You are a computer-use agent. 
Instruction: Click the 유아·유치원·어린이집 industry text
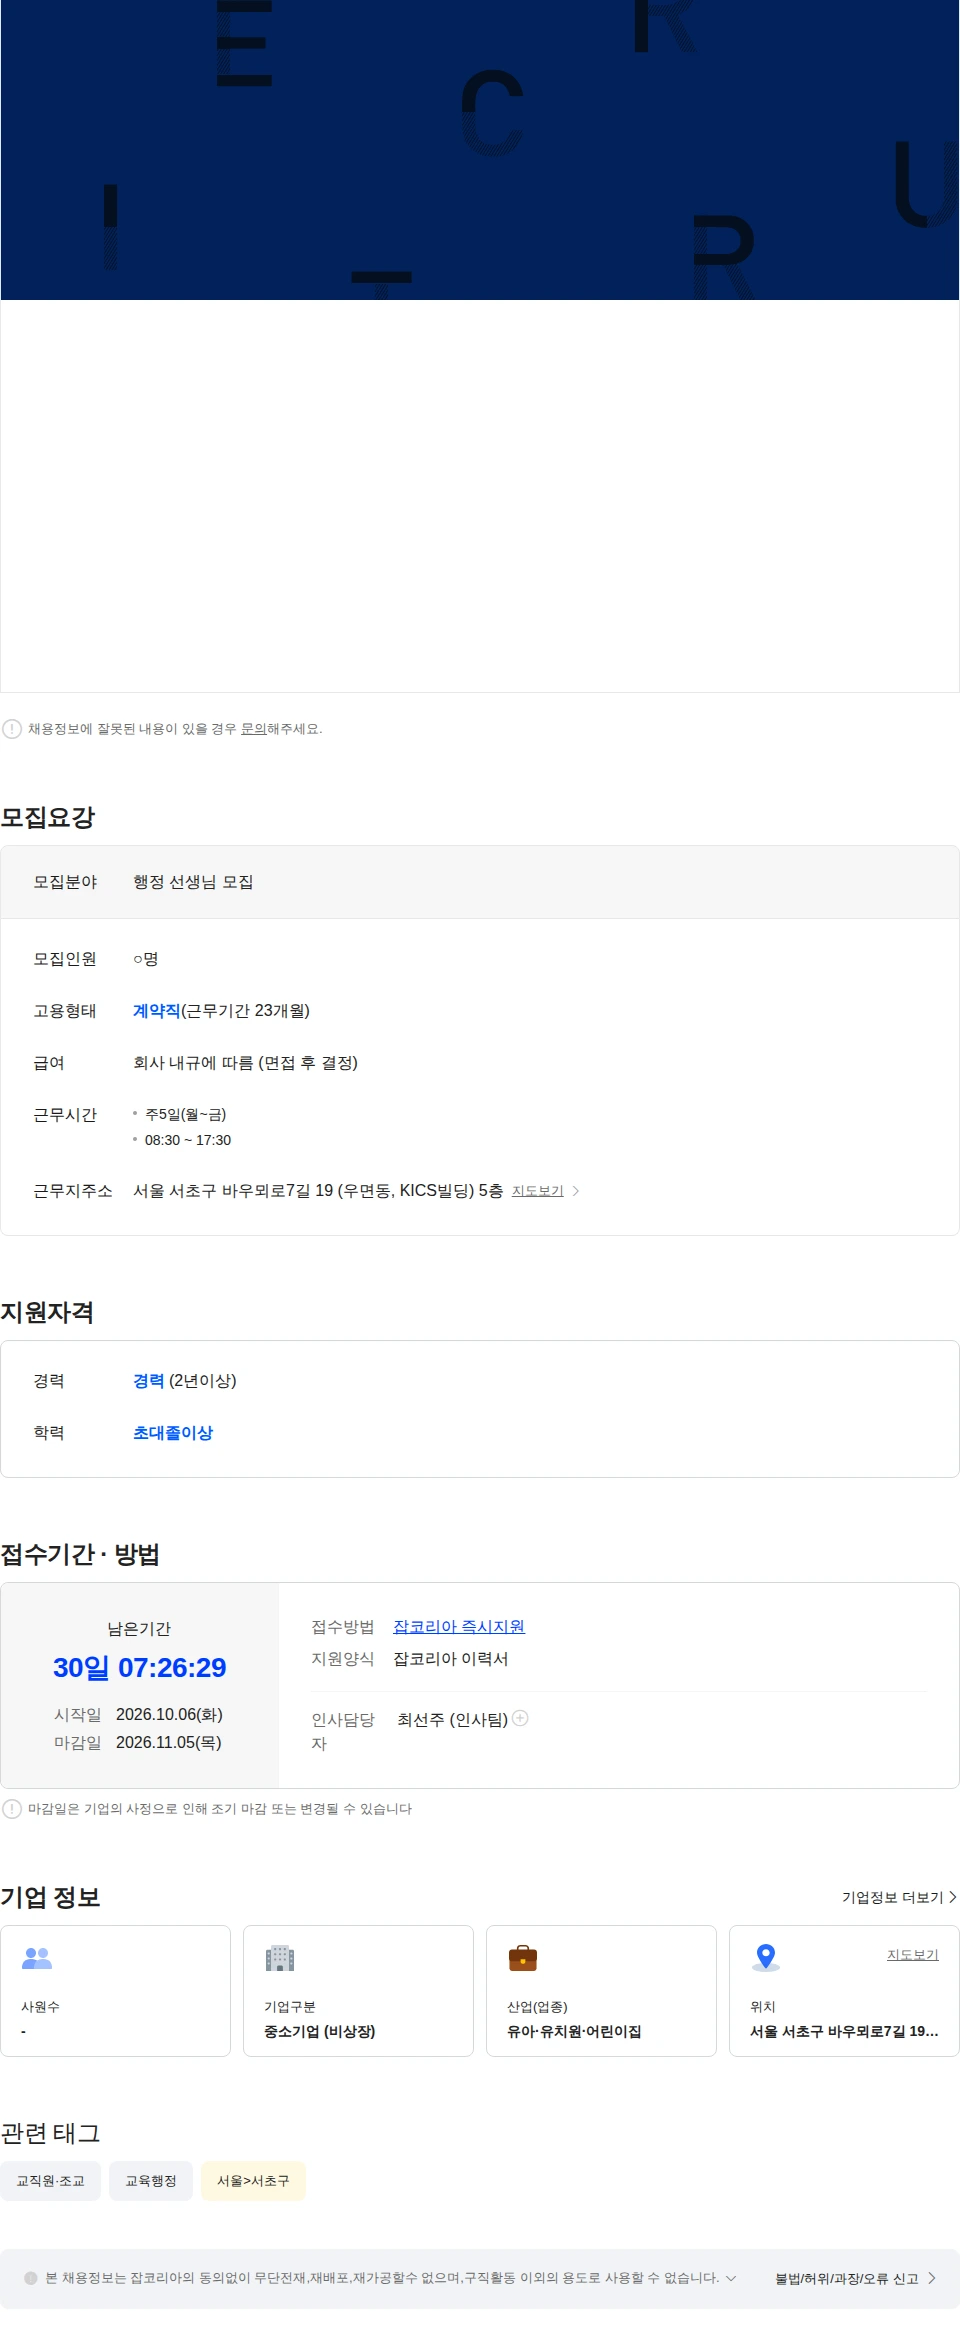tap(574, 2031)
